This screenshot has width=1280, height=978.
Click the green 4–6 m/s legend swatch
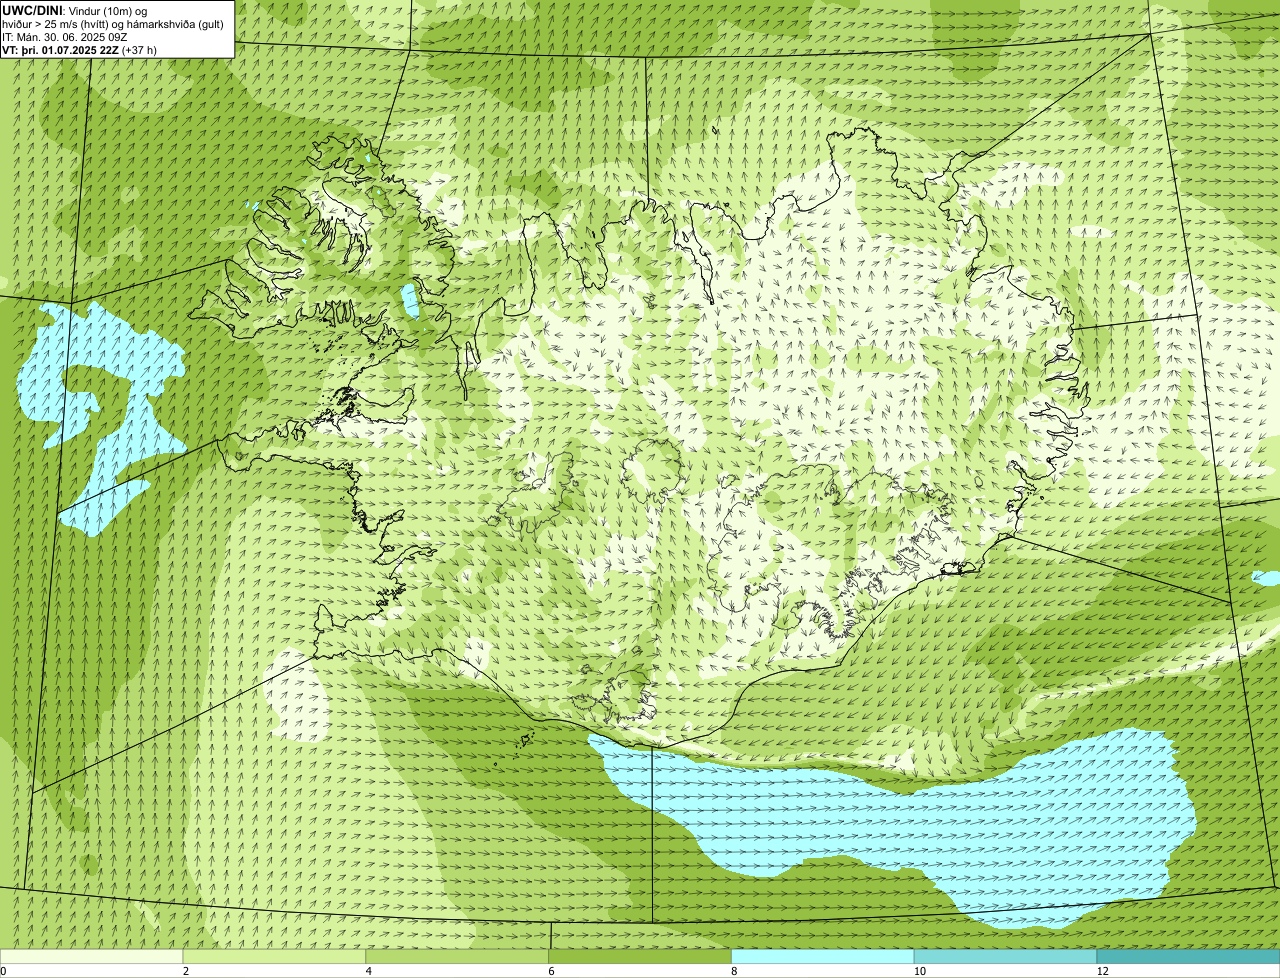457,957
